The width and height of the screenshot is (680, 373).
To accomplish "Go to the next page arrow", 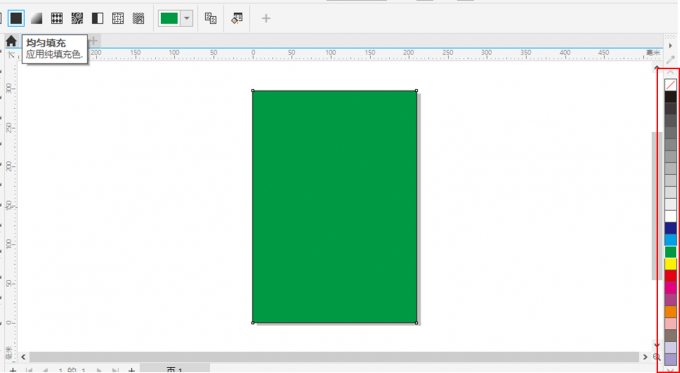I will pos(99,370).
